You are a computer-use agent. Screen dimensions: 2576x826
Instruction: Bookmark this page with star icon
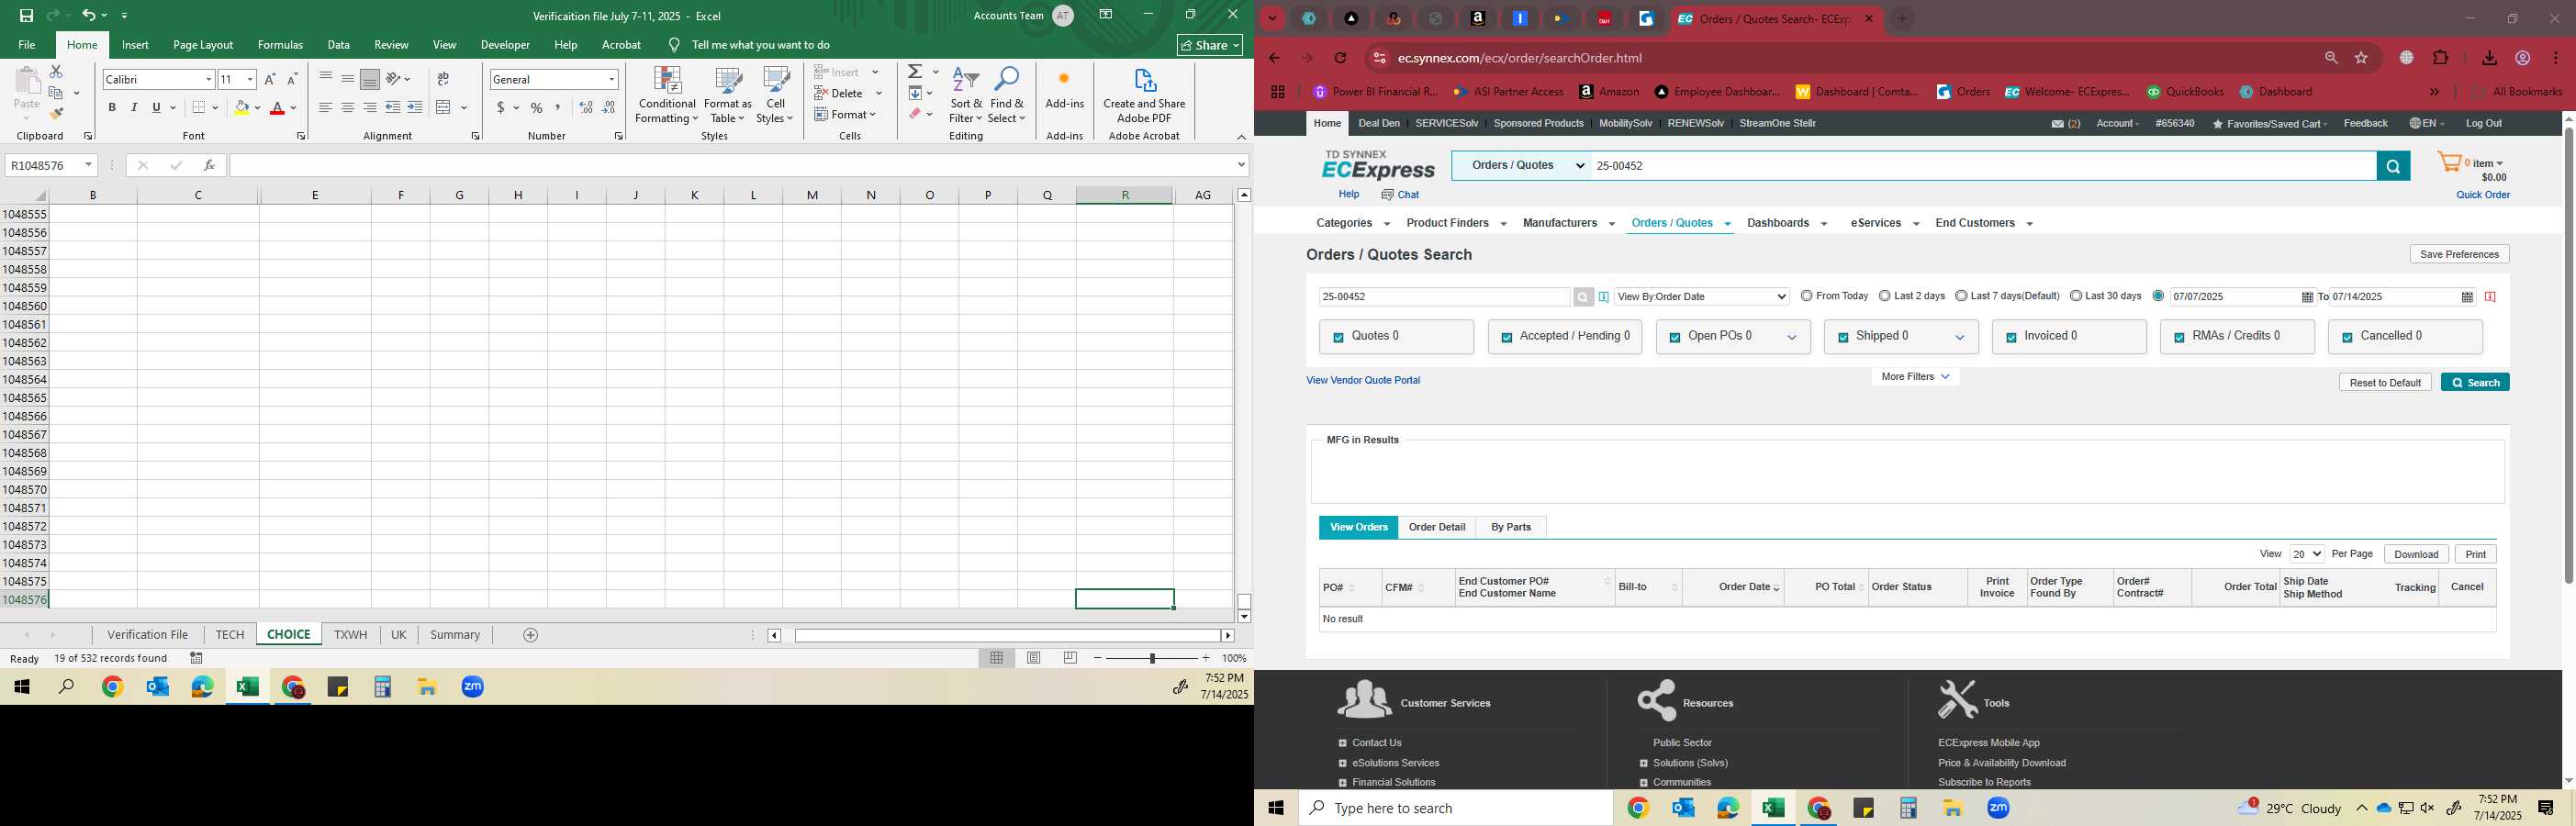pyautogui.click(x=2362, y=58)
